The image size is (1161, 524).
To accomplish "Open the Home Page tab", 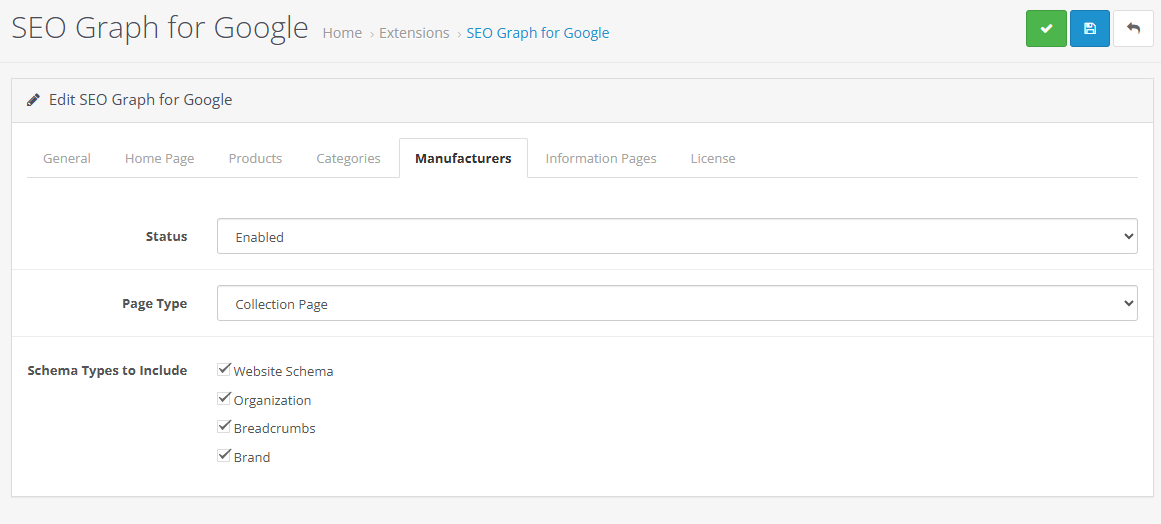I will pyautogui.click(x=159, y=158).
